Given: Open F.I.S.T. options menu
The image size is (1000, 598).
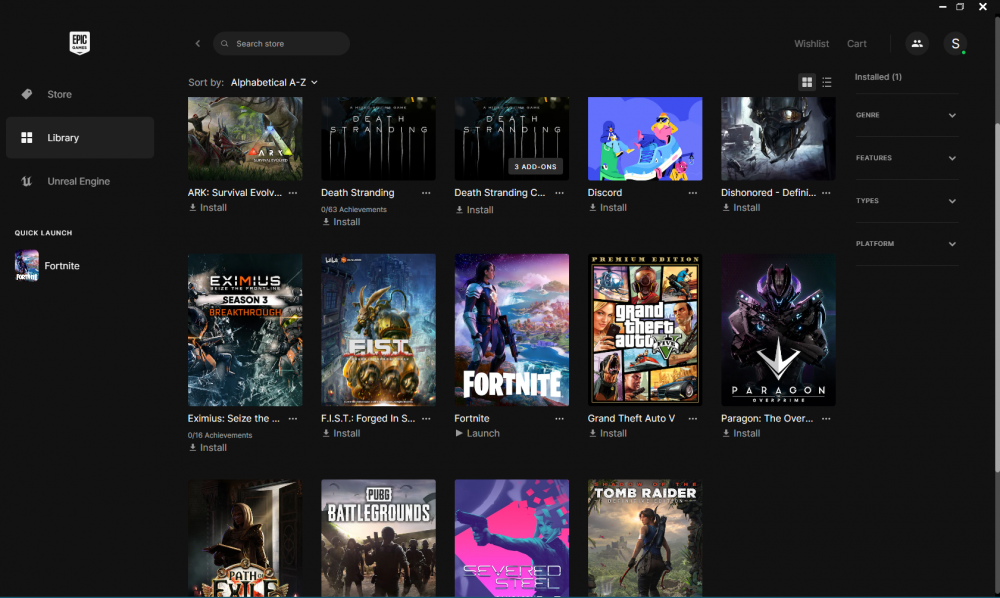Looking at the screenshot, I should [426, 418].
